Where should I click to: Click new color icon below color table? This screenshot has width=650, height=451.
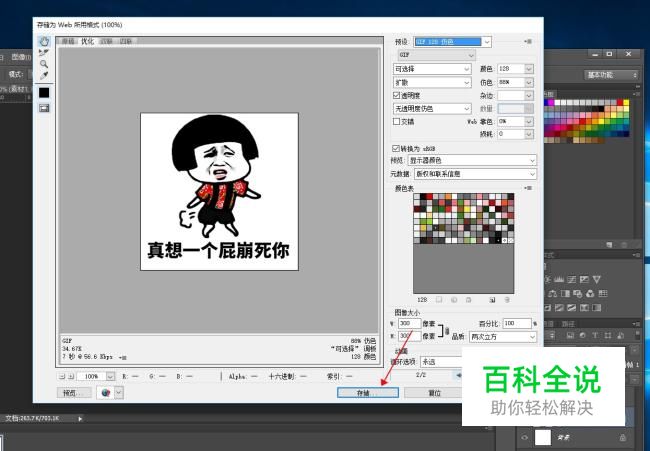click(x=492, y=300)
